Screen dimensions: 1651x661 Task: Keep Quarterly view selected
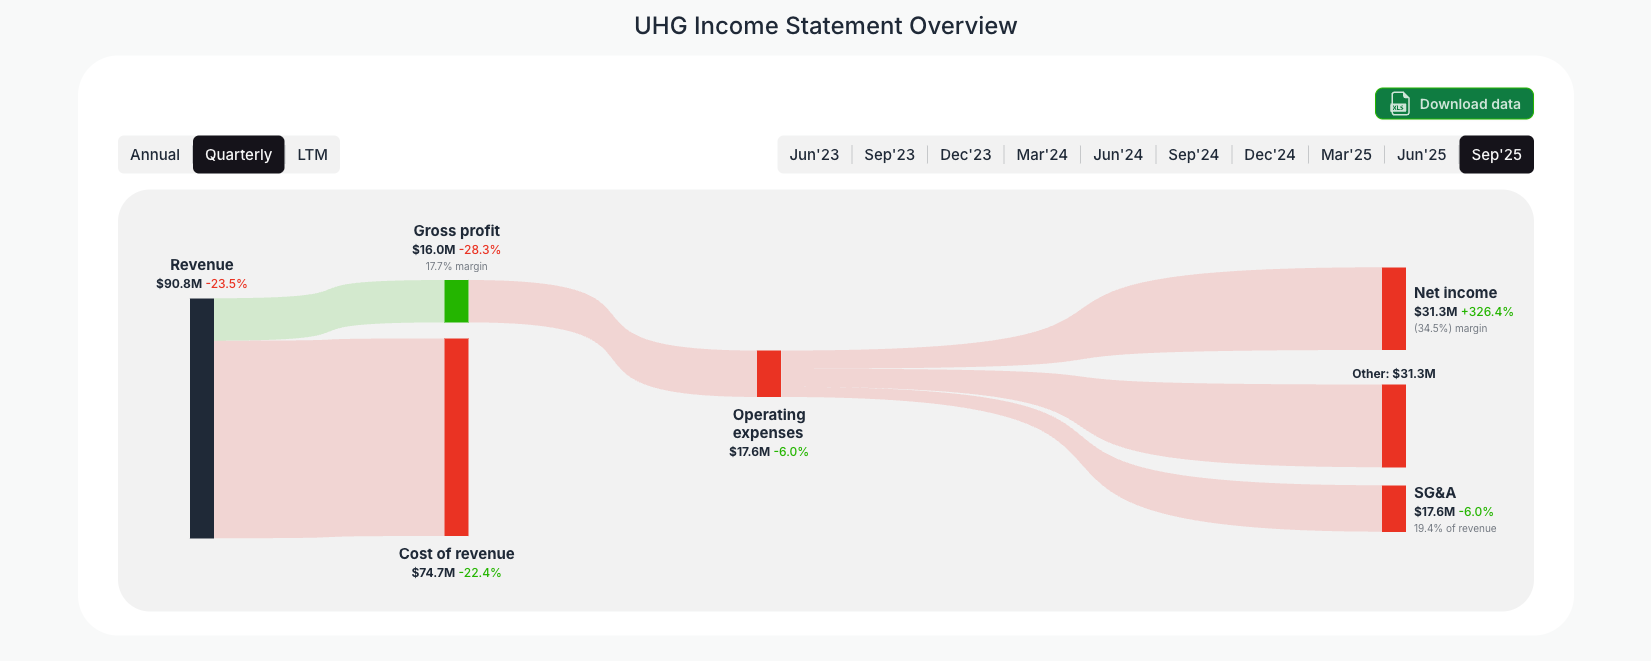[238, 154]
